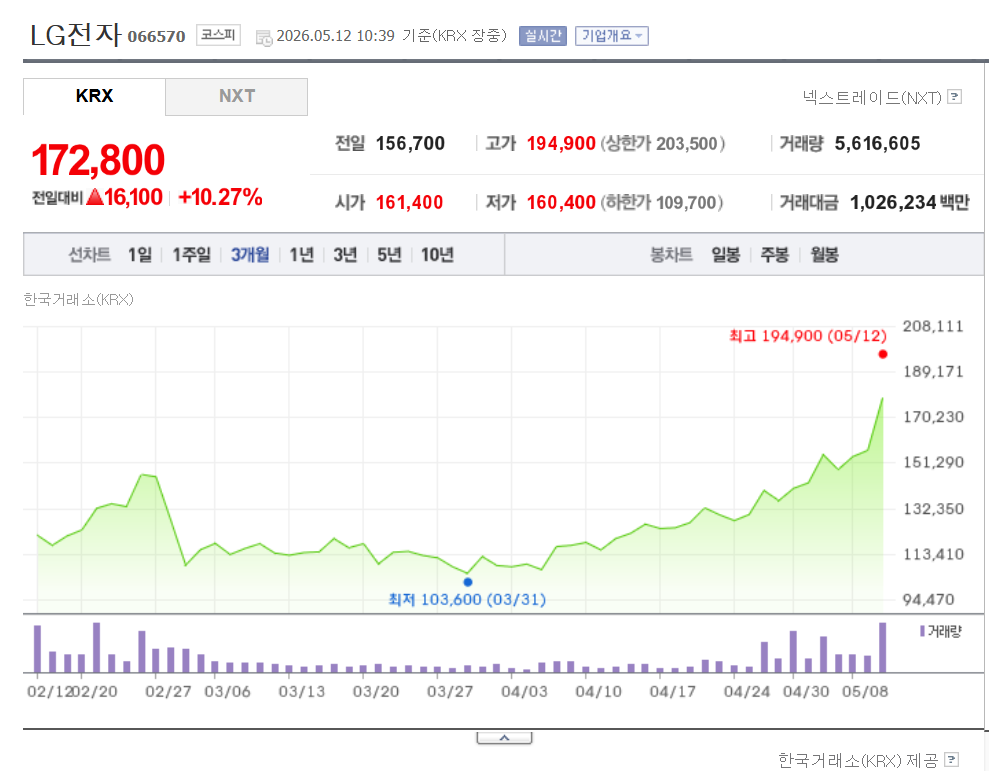Click the 거래대금 1,026,234 value
The image size is (989, 771).
coord(893,203)
